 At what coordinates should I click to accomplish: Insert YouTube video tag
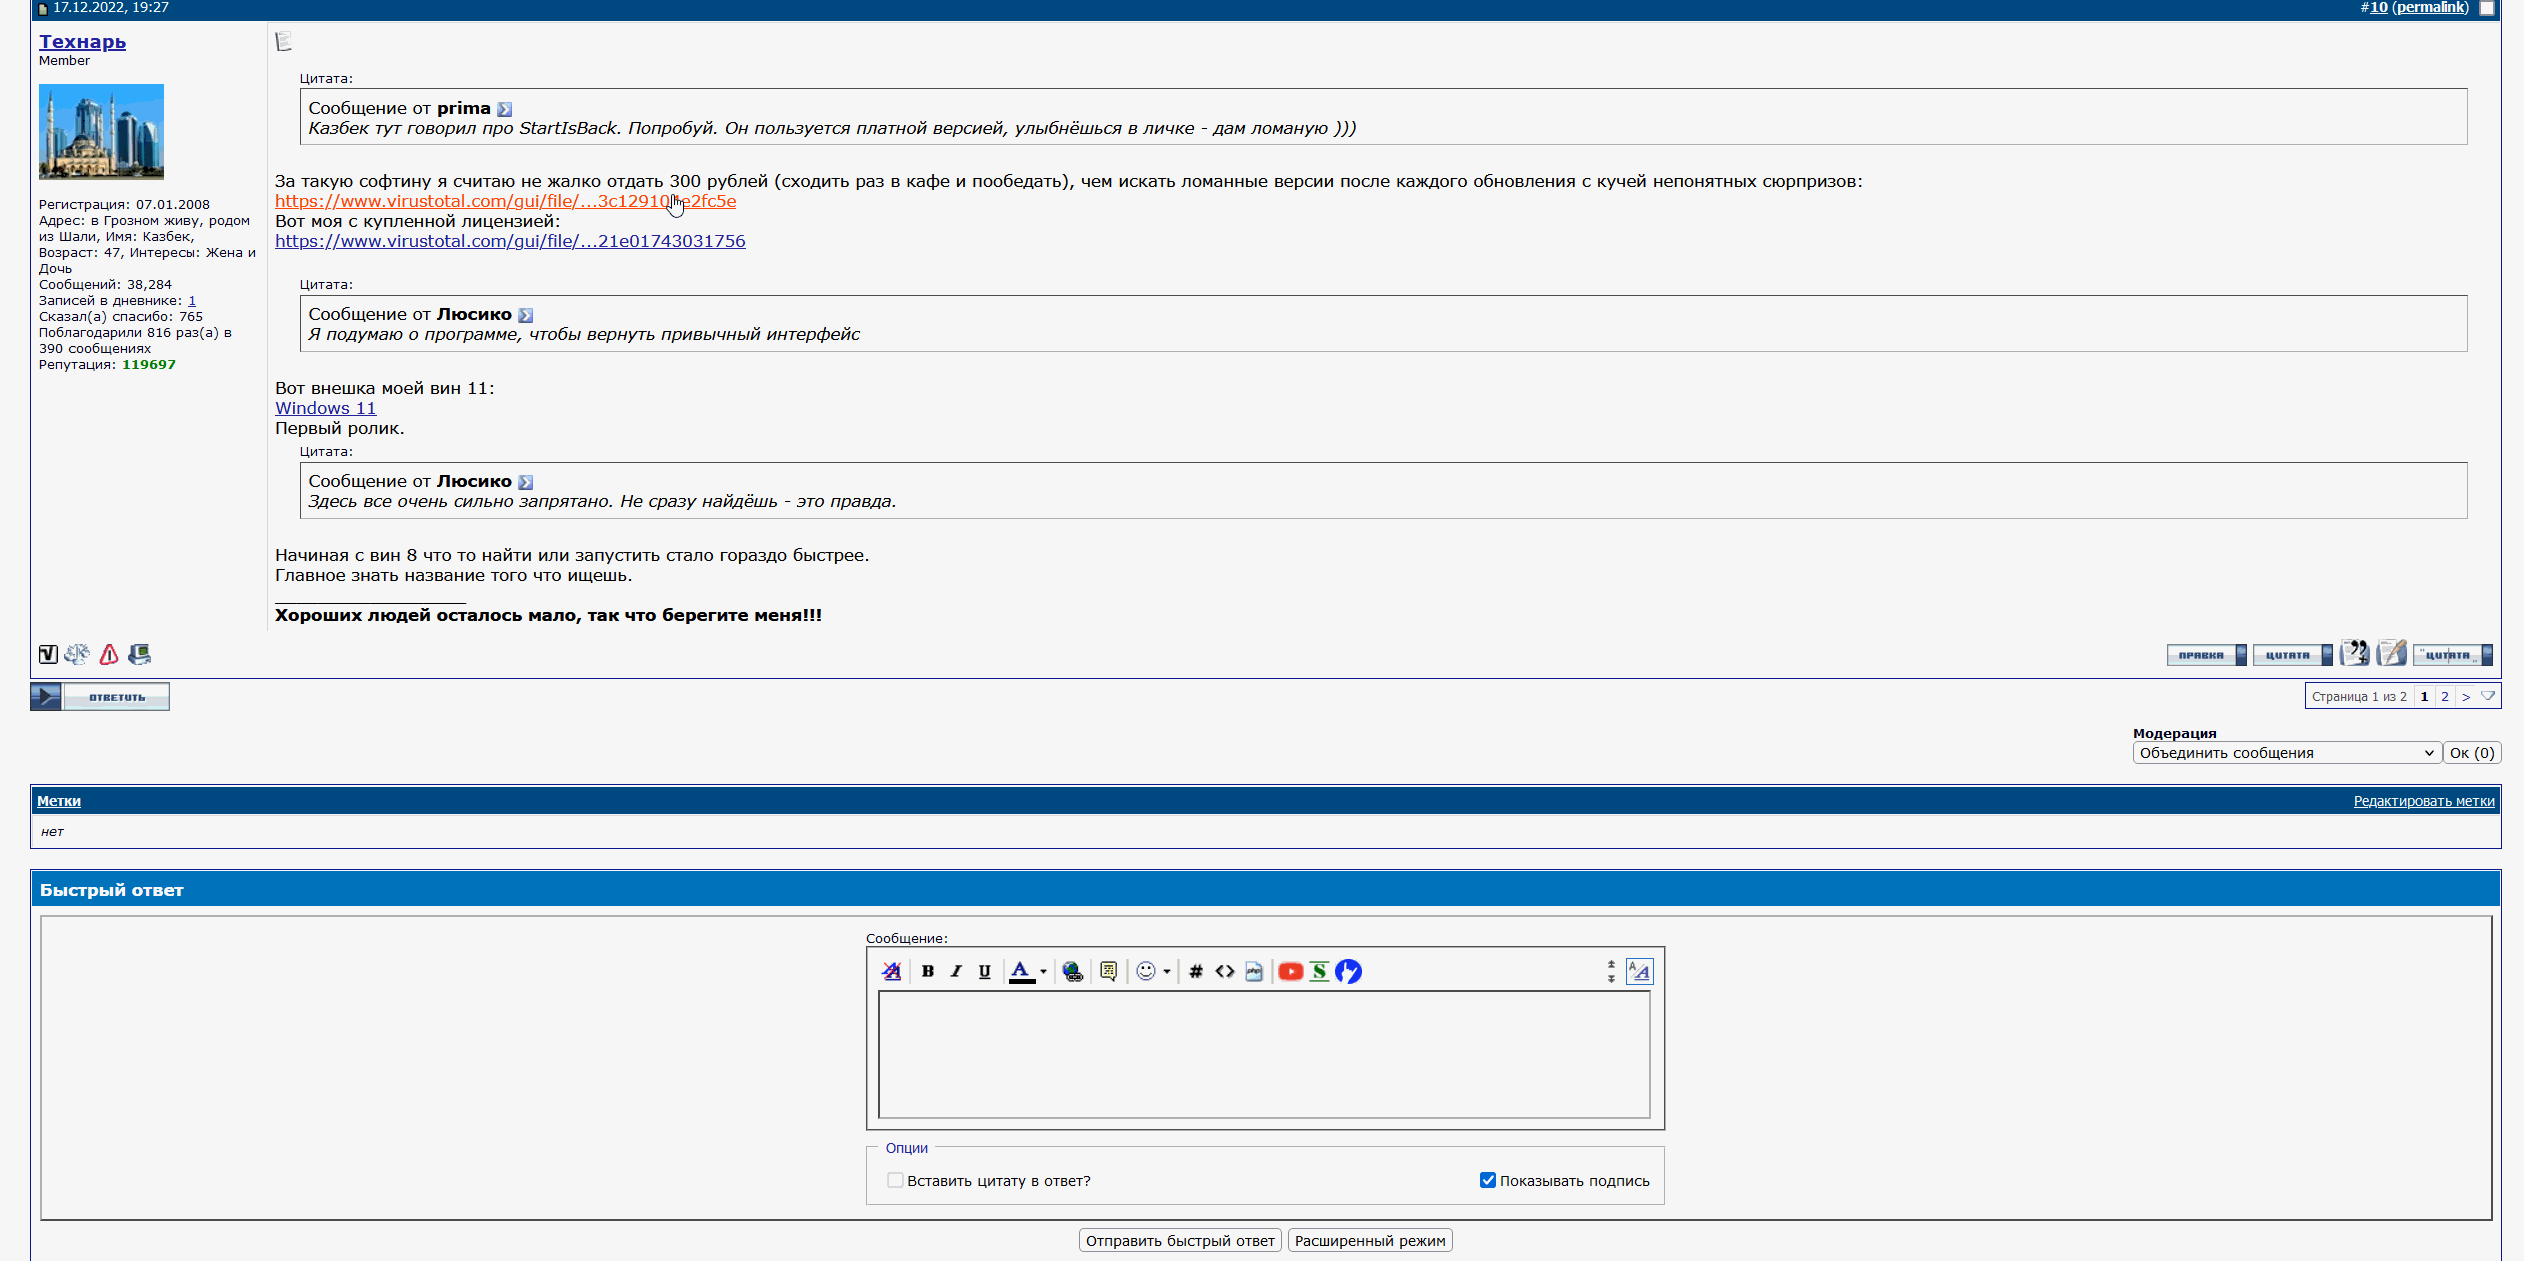(x=1290, y=971)
